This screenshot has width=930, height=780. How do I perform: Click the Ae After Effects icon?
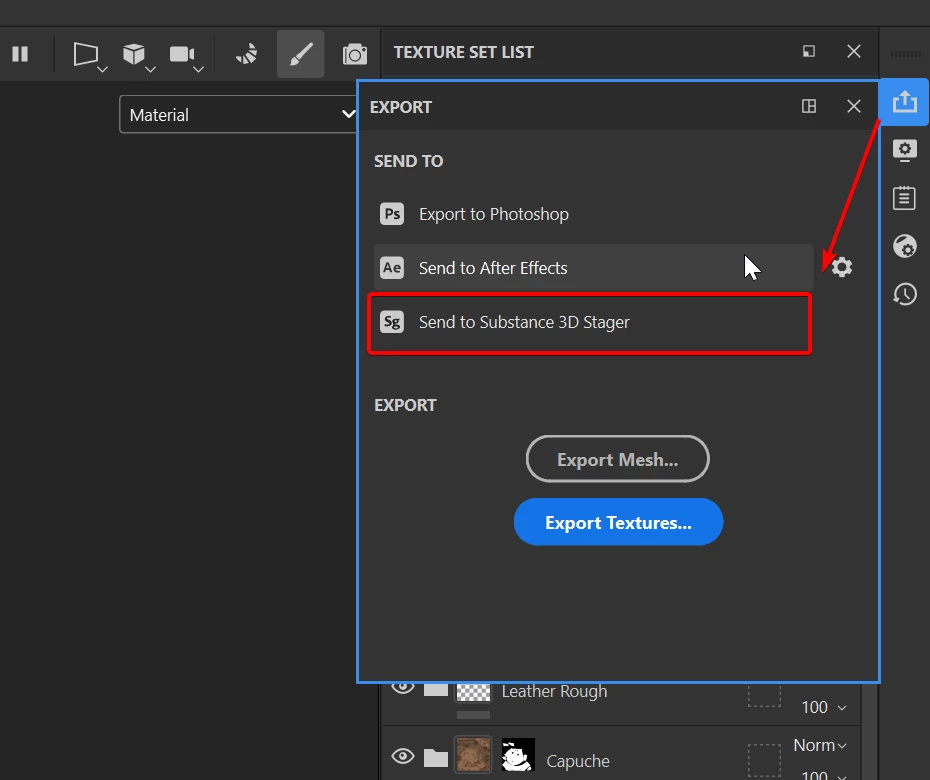[x=392, y=268]
